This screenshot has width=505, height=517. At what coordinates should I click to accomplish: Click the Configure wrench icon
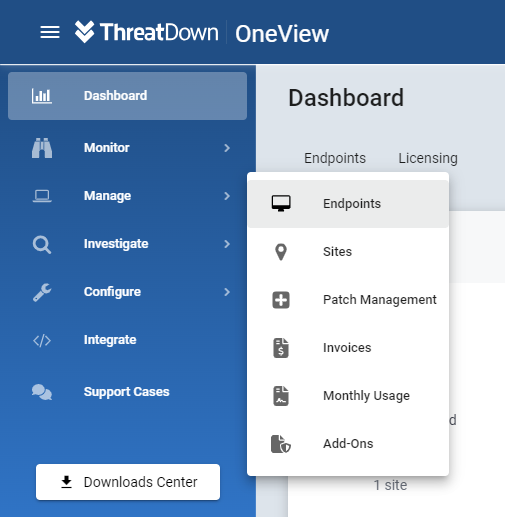[42, 292]
